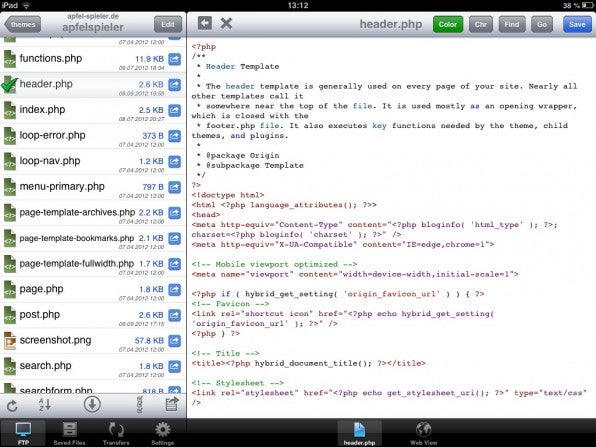
Task: Select the checked header.php file
Action: (93, 85)
